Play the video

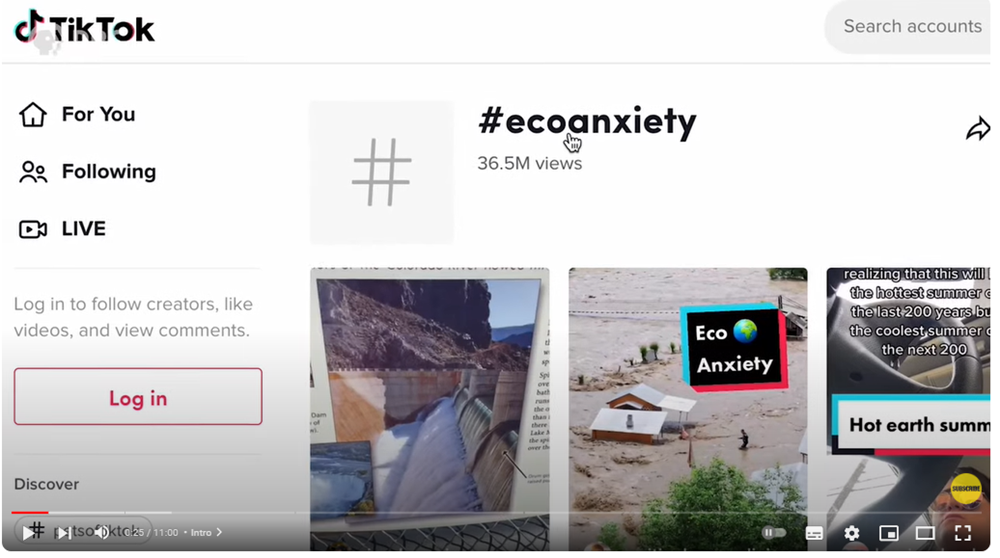(28, 532)
